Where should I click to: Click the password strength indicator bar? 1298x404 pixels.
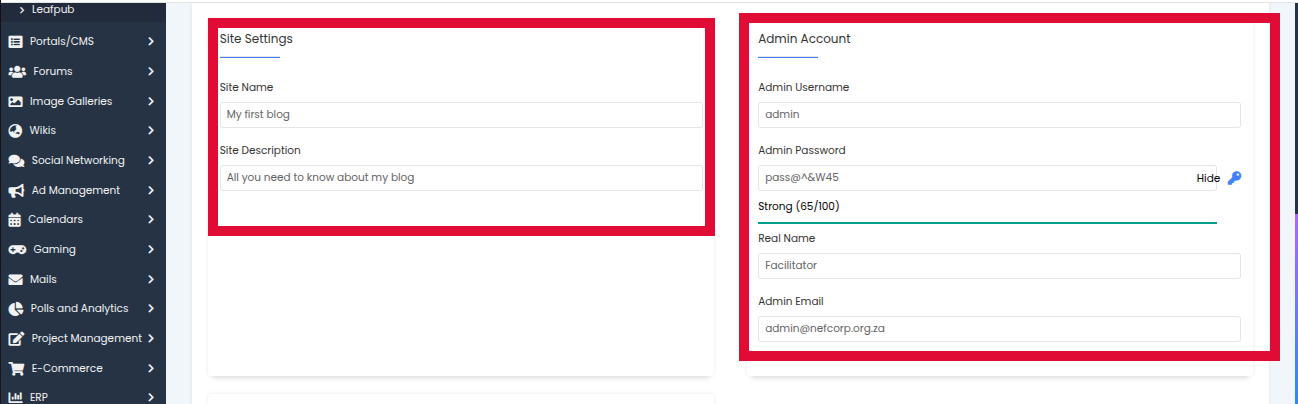tap(987, 222)
